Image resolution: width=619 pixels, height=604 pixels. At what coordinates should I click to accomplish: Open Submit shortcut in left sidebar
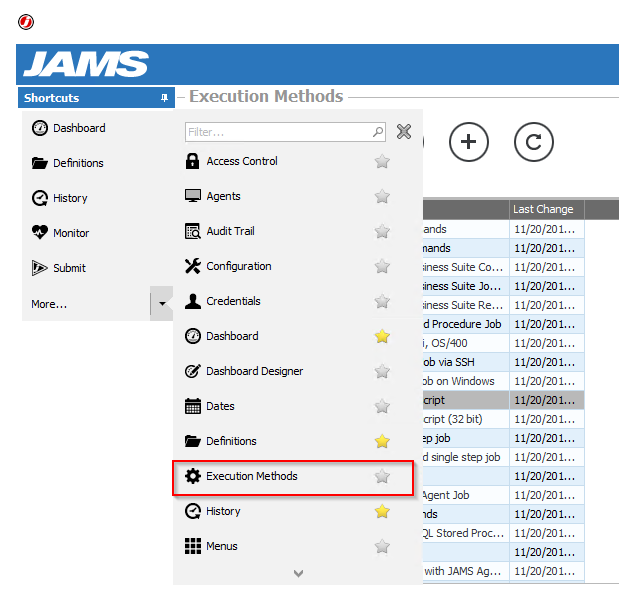click(59, 268)
